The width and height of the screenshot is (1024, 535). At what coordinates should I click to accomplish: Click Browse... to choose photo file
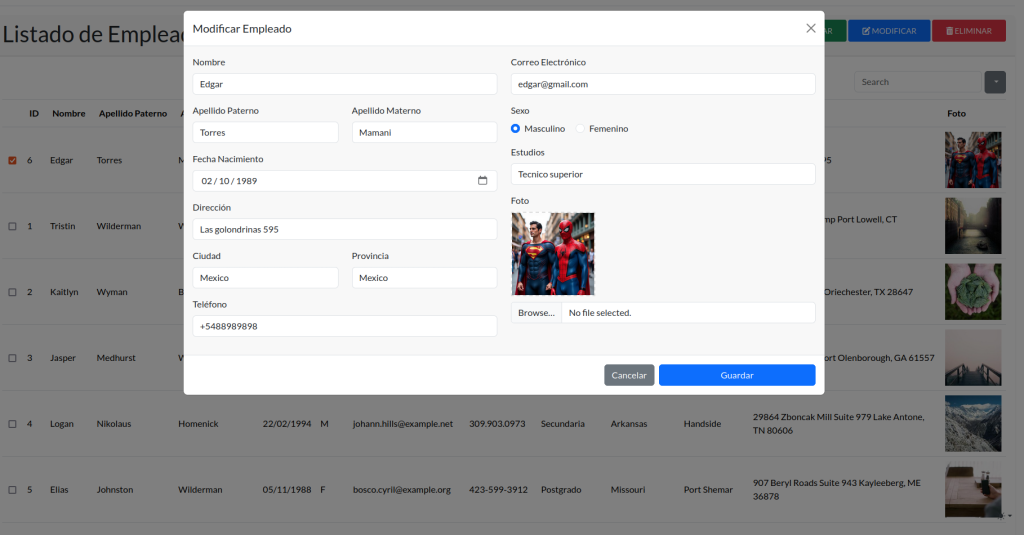pyautogui.click(x=536, y=313)
